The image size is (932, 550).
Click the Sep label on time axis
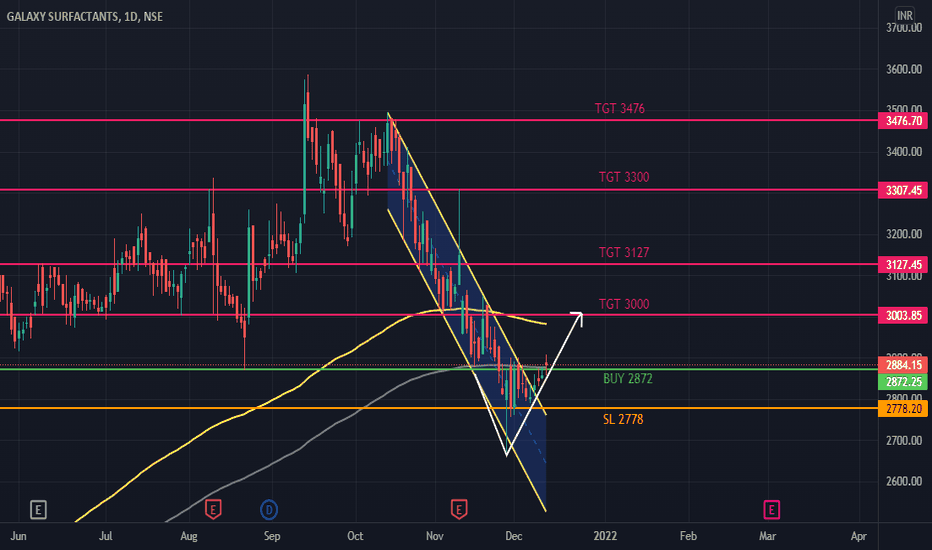pos(272,536)
